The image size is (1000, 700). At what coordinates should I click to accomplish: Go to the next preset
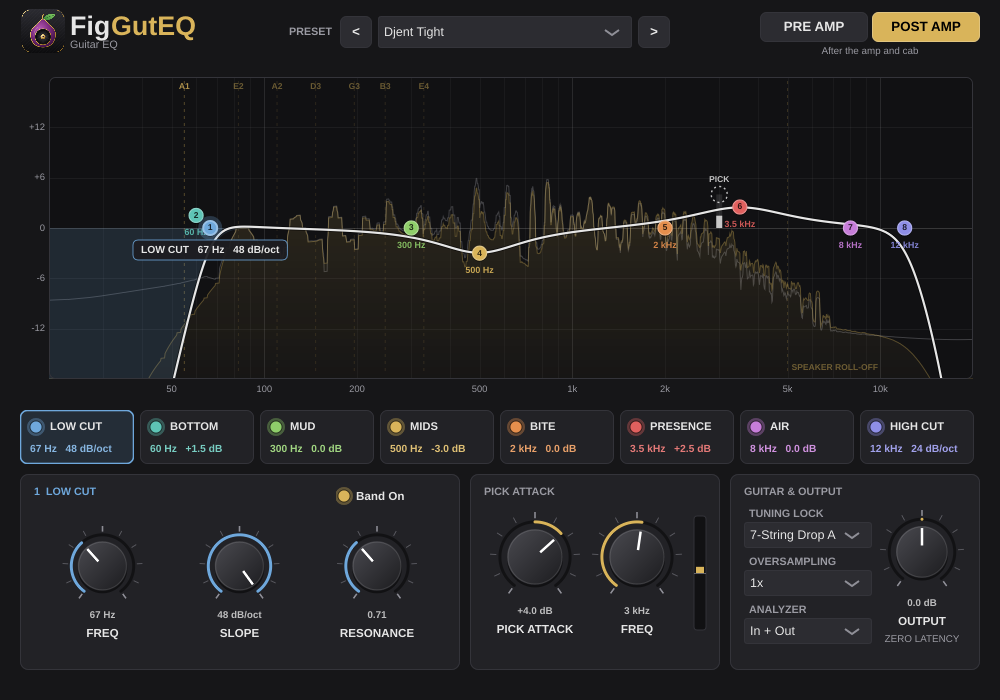point(654,32)
